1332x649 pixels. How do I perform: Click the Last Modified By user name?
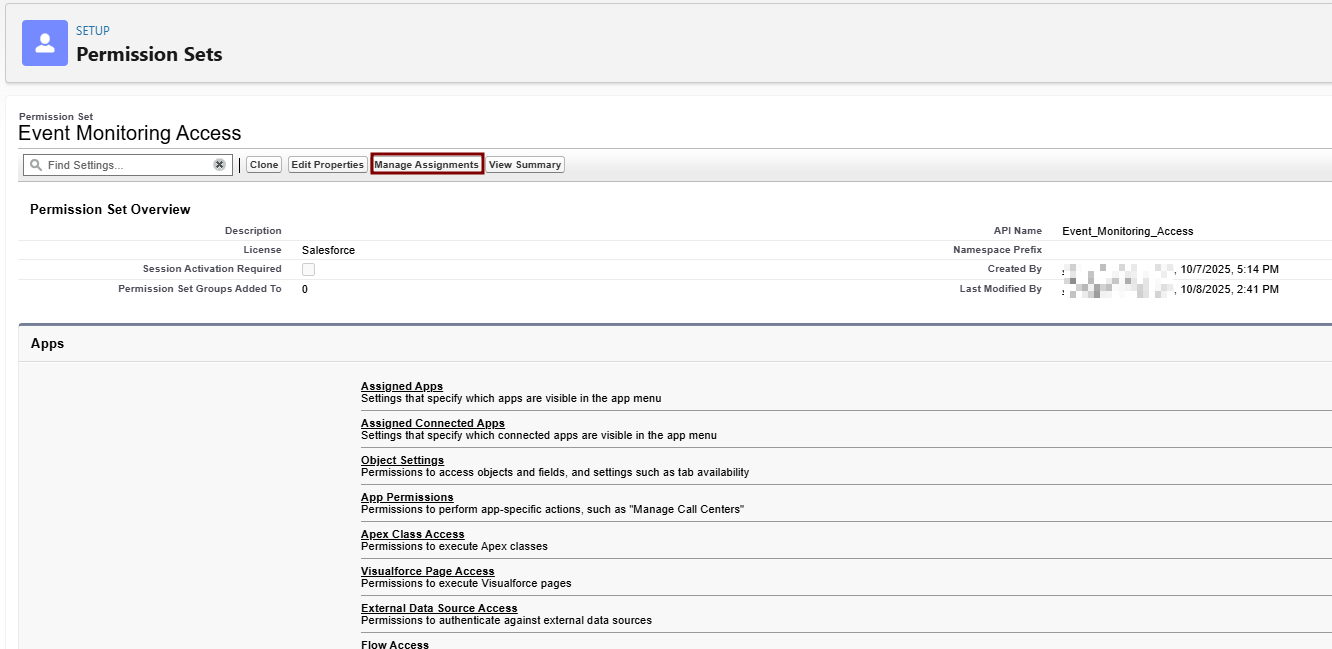point(1118,290)
